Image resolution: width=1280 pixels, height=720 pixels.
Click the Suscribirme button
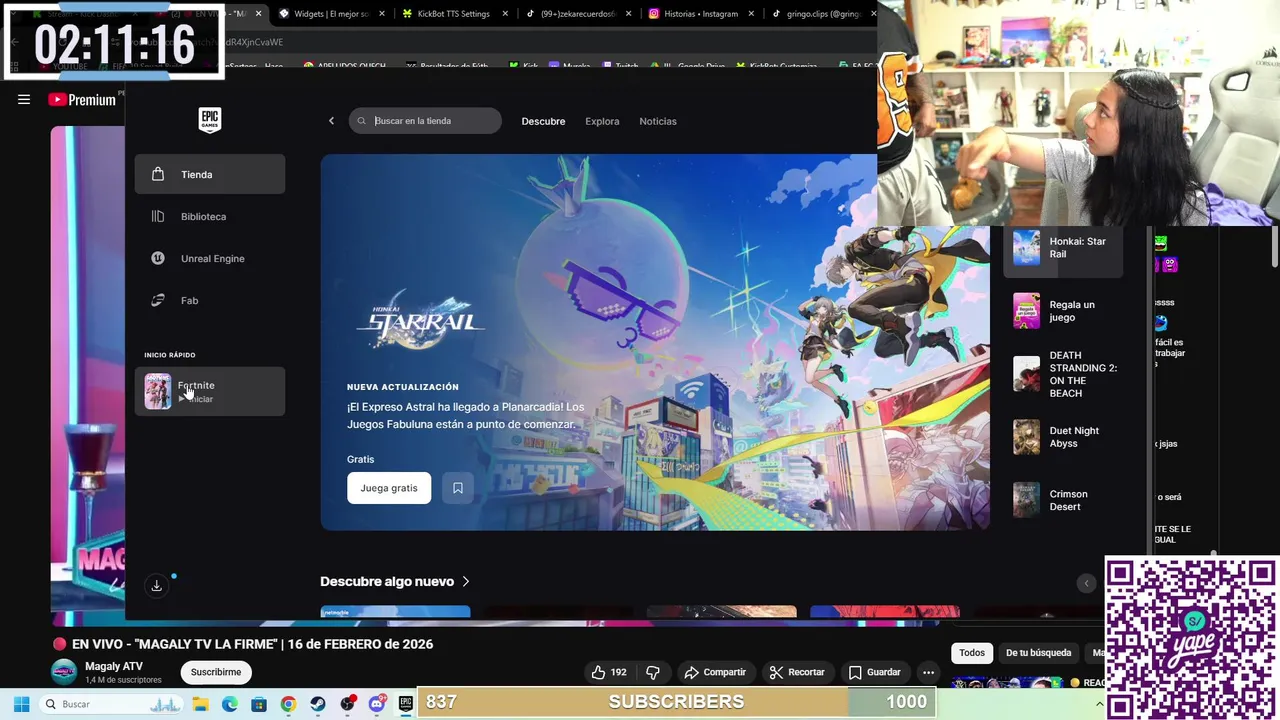click(216, 672)
